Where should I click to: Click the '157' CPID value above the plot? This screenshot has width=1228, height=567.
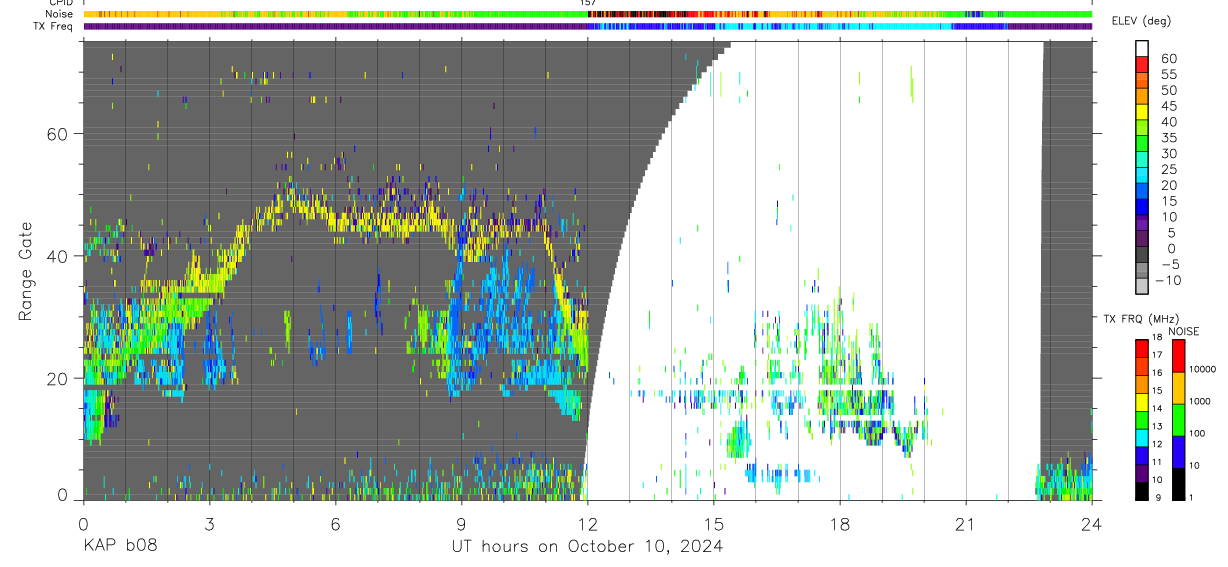(x=588, y=3)
